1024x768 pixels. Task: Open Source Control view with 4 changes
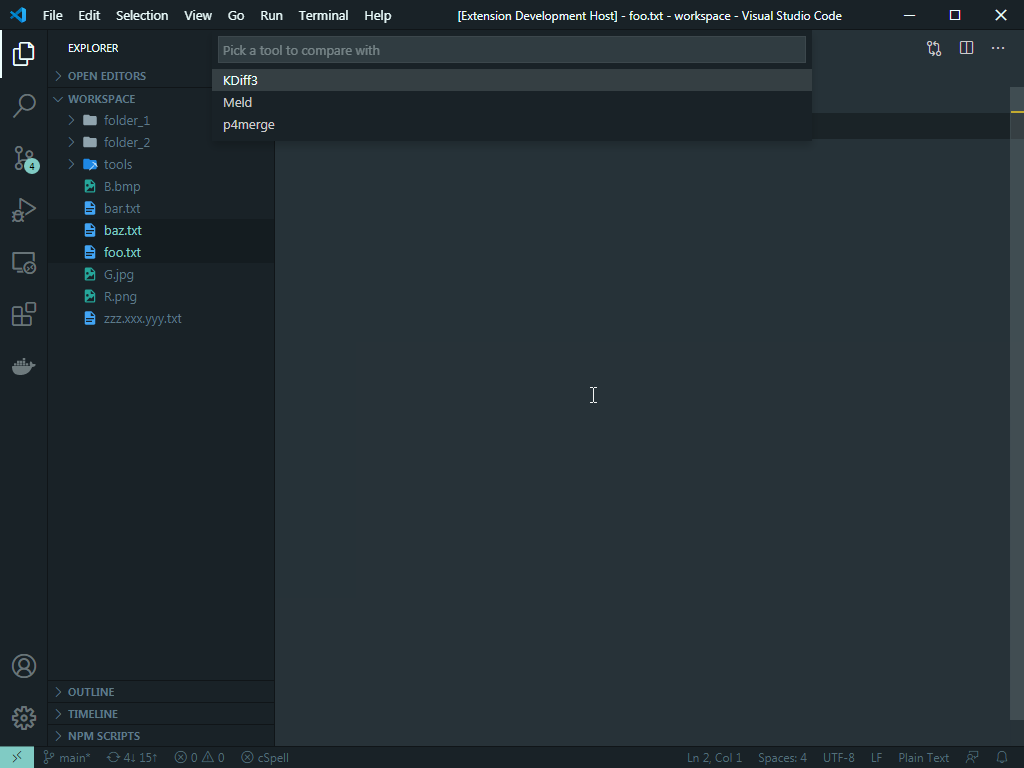pyautogui.click(x=24, y=158)
